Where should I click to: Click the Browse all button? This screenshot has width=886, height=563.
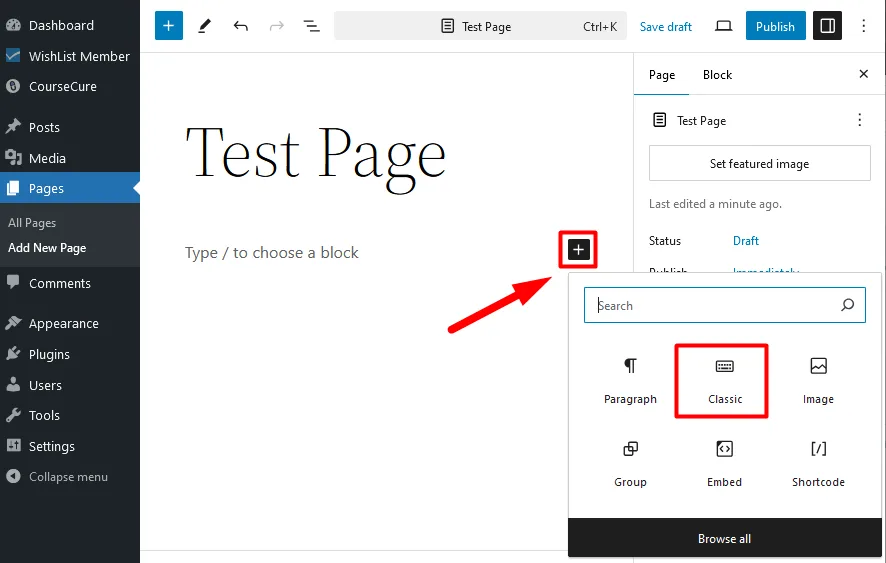pos(724,538)
